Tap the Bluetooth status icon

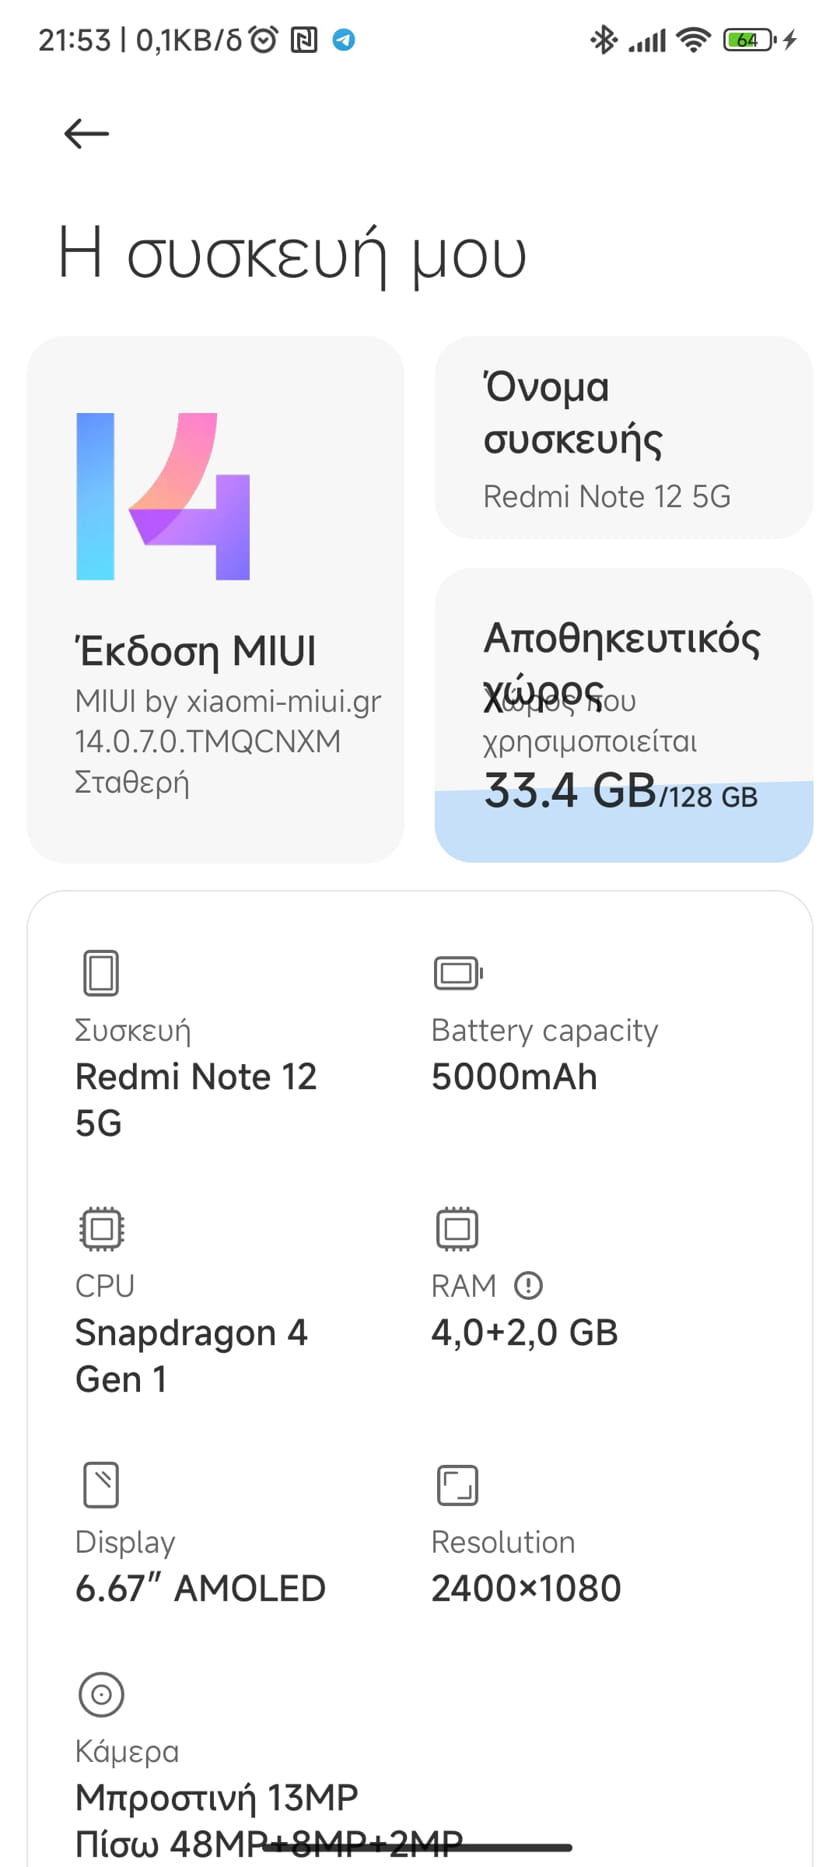click(x=603, y=40)
